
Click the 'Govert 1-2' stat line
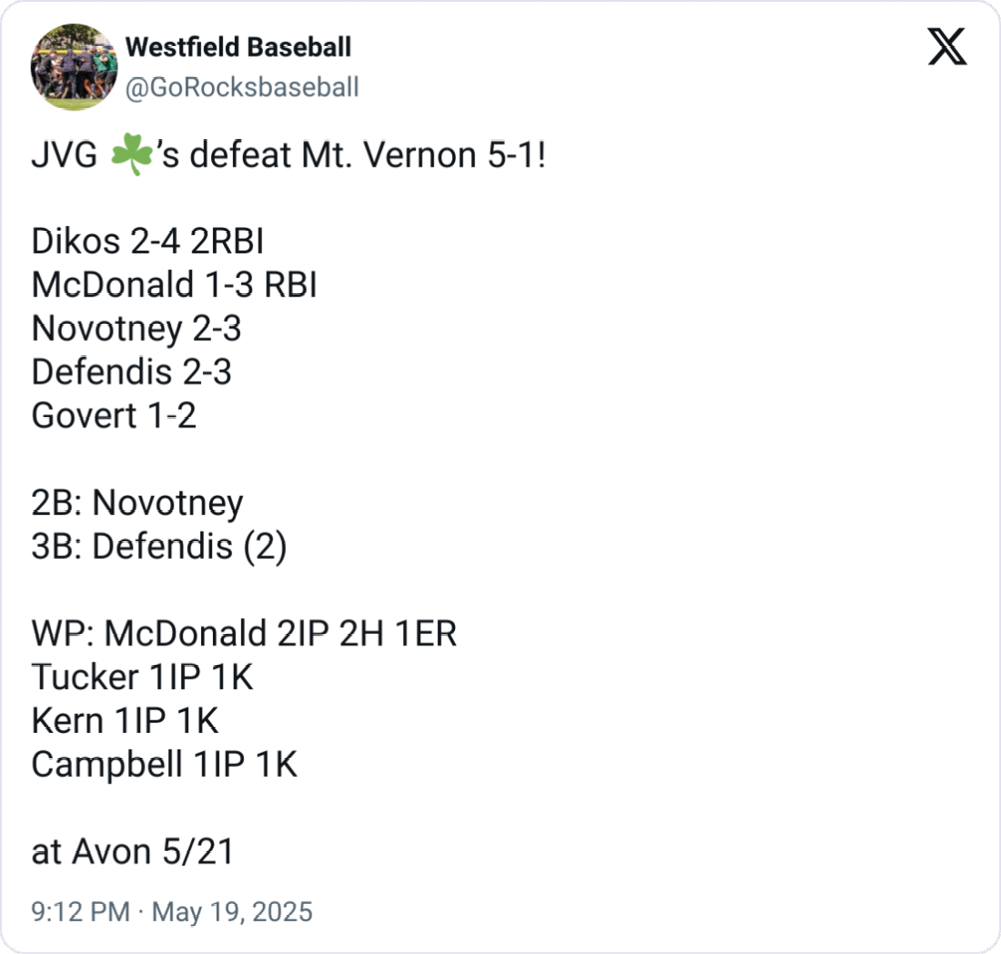pos(113,415)
